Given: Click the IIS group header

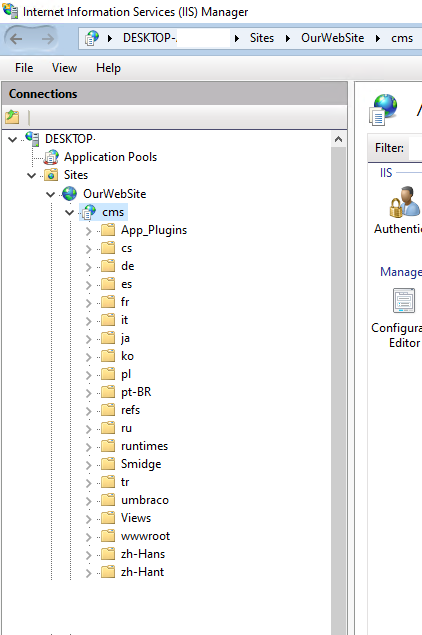Looking at the screenshot, I should coord(386,173).
